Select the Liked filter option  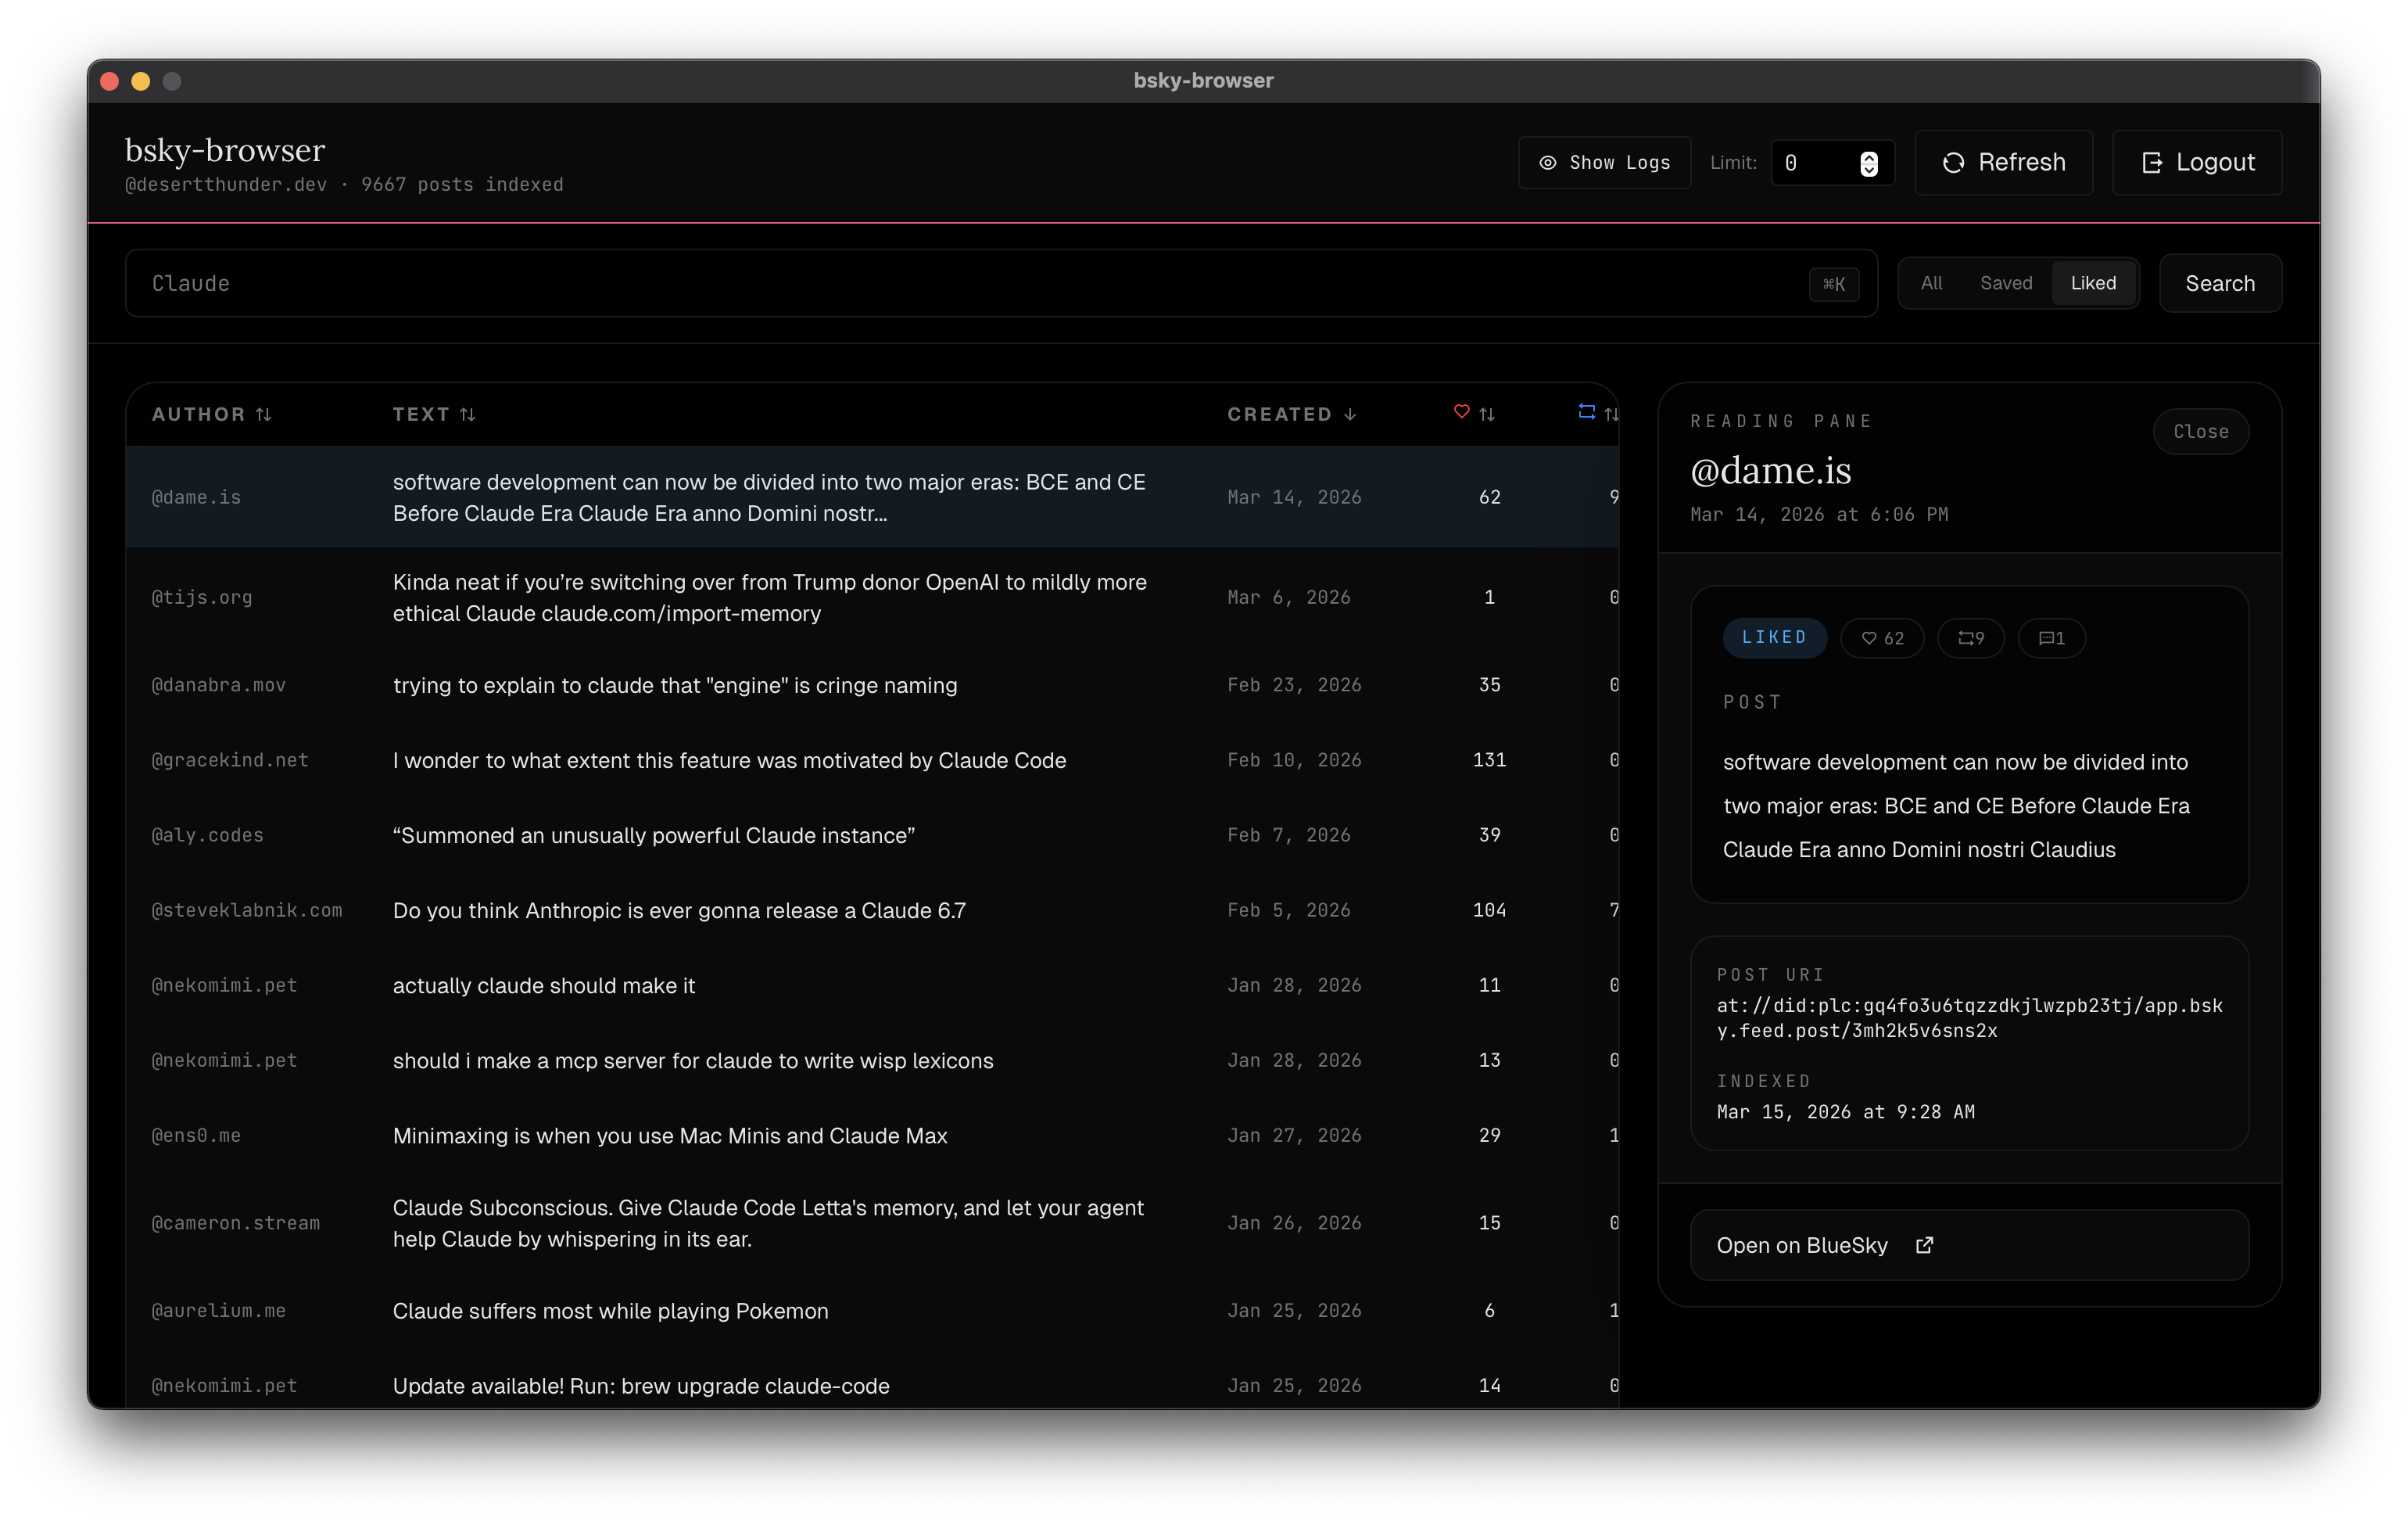click(2092, 284)
